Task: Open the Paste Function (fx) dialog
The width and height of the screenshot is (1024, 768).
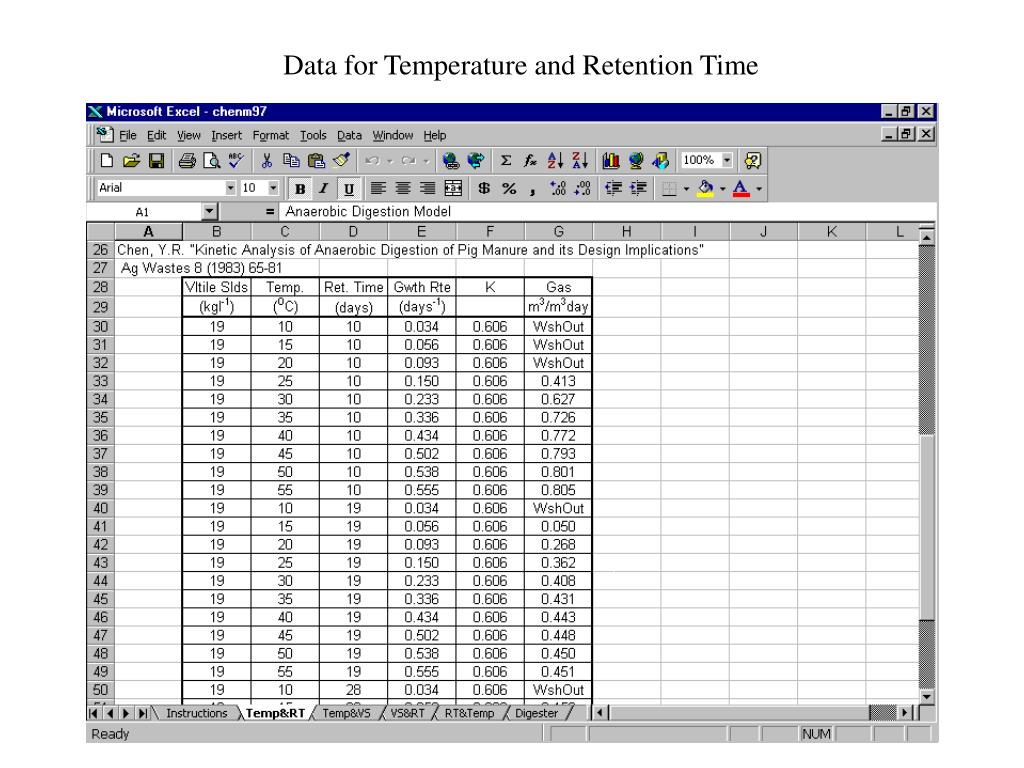Action: (530, 161)
